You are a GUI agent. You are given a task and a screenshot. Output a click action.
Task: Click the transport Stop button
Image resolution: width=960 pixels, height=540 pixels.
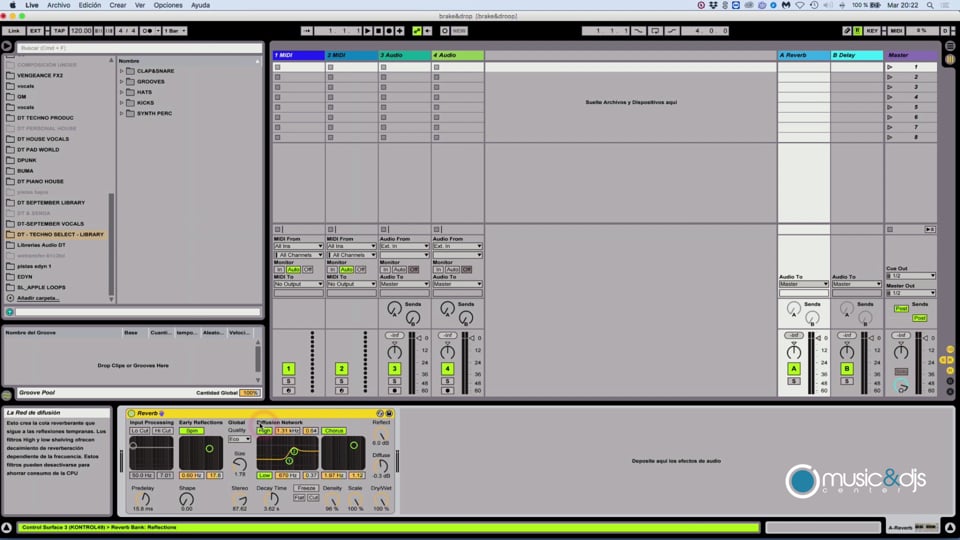pyautogui.click(x=378, y=31)
